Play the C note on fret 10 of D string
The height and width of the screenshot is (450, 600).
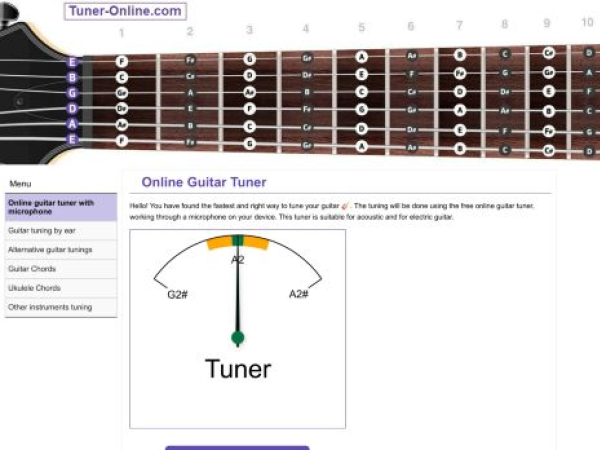tap(589, 111)
